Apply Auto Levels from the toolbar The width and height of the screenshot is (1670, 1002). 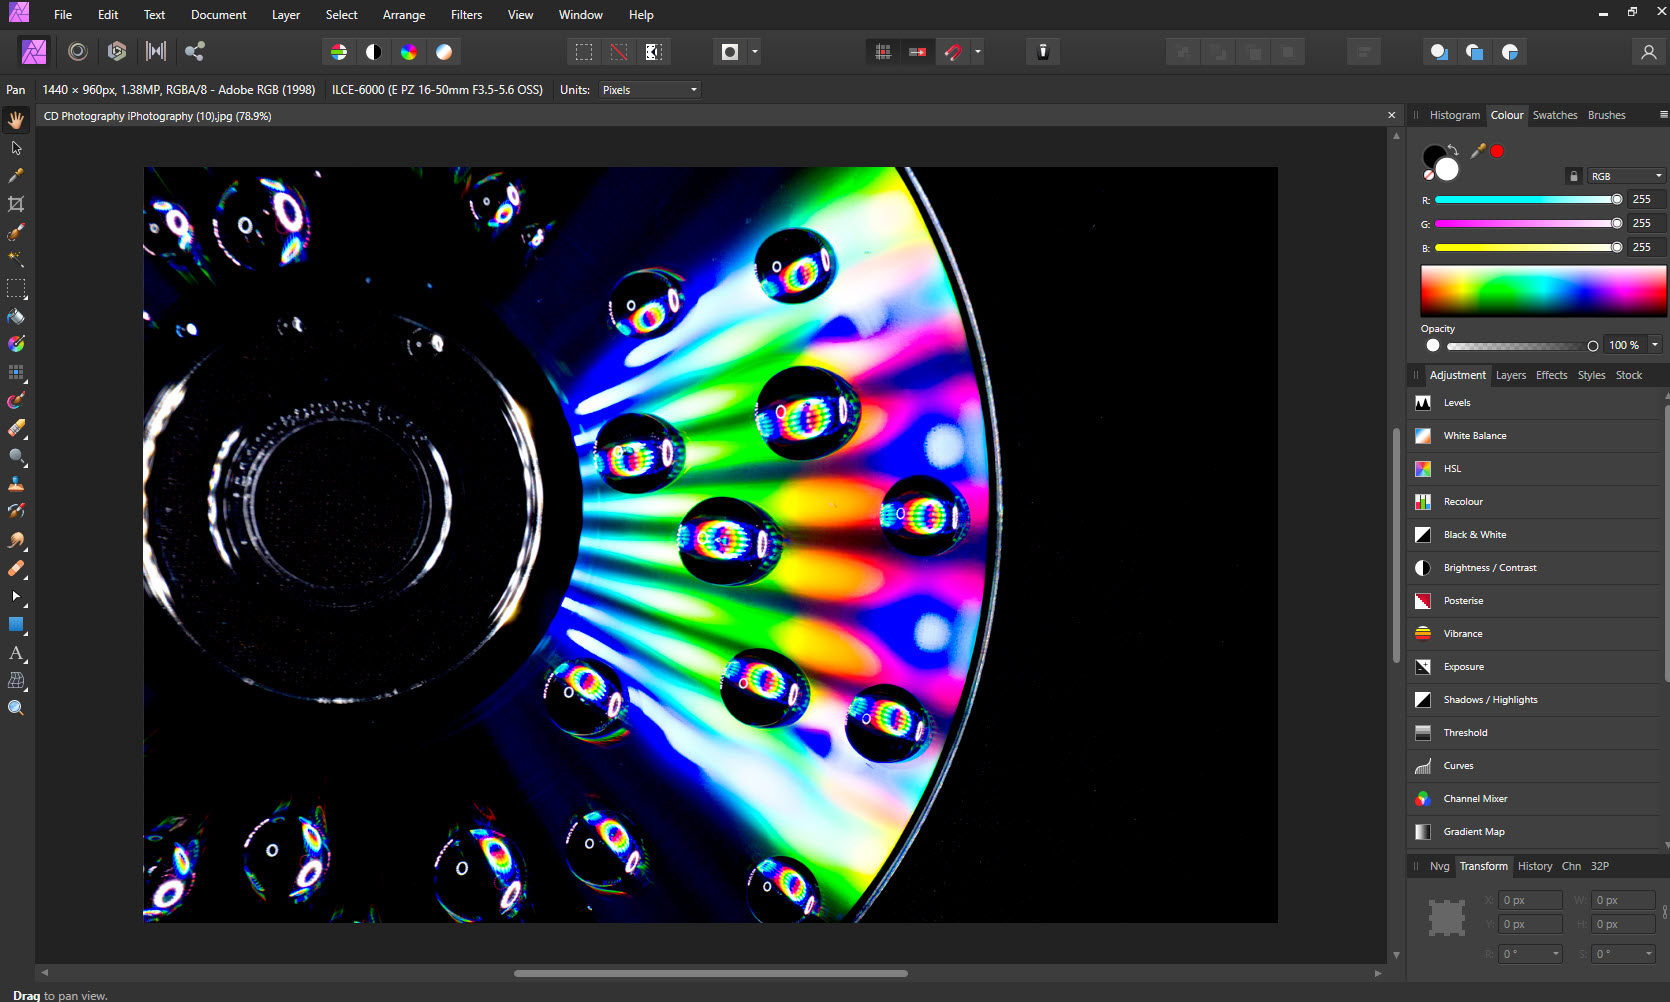[339, 52]
